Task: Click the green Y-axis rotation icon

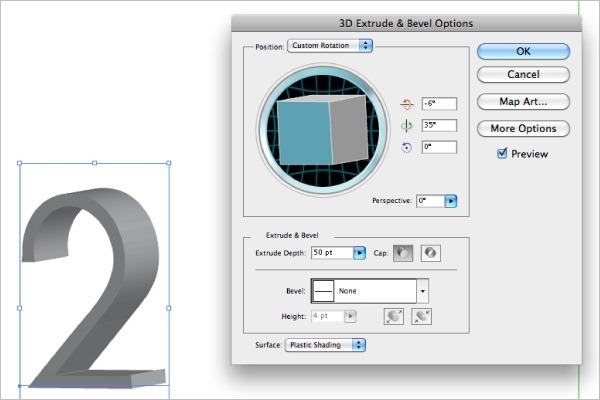Action: (406, 125)
